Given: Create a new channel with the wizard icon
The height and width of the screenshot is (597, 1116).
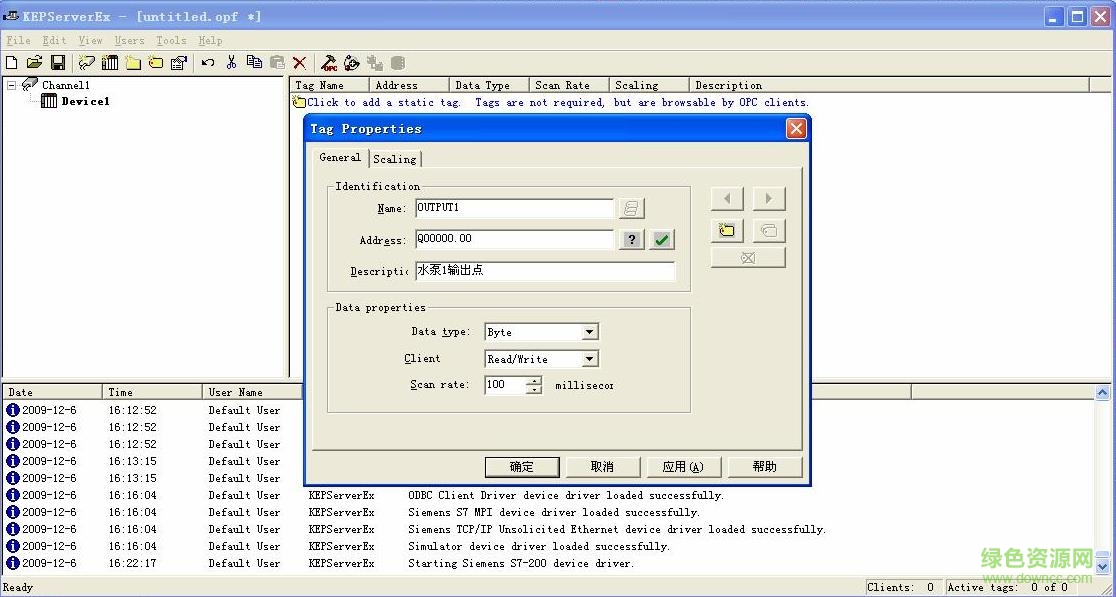Looking at the screenshot, I should pyautogui.click(x=86, y=62).
